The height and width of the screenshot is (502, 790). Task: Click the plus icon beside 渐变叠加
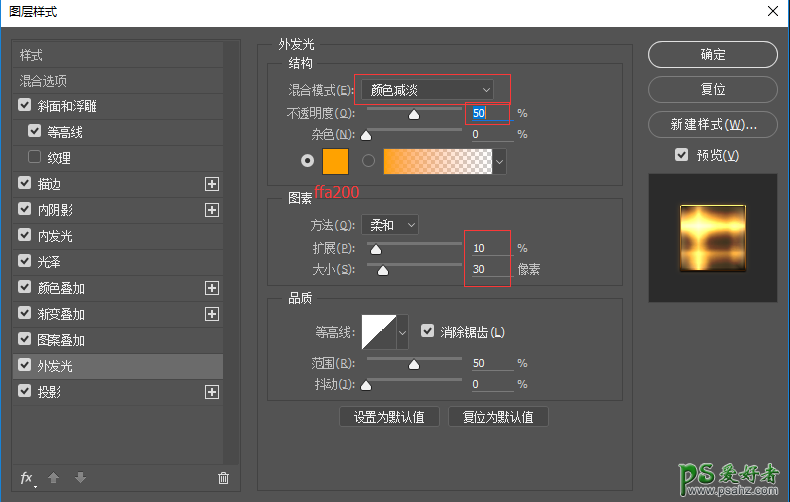click(x=211, y=314)
